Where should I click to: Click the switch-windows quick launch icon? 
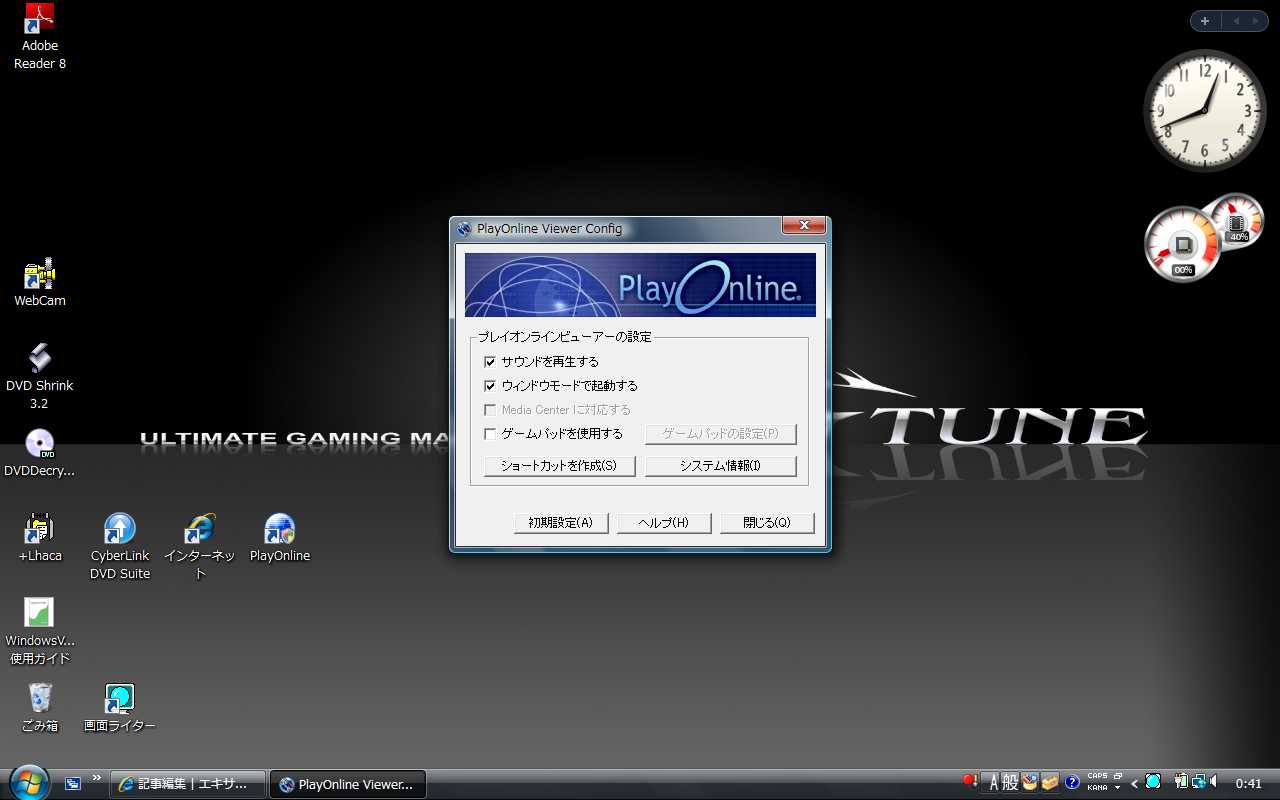pyautogui.click(x=73, y=783)
